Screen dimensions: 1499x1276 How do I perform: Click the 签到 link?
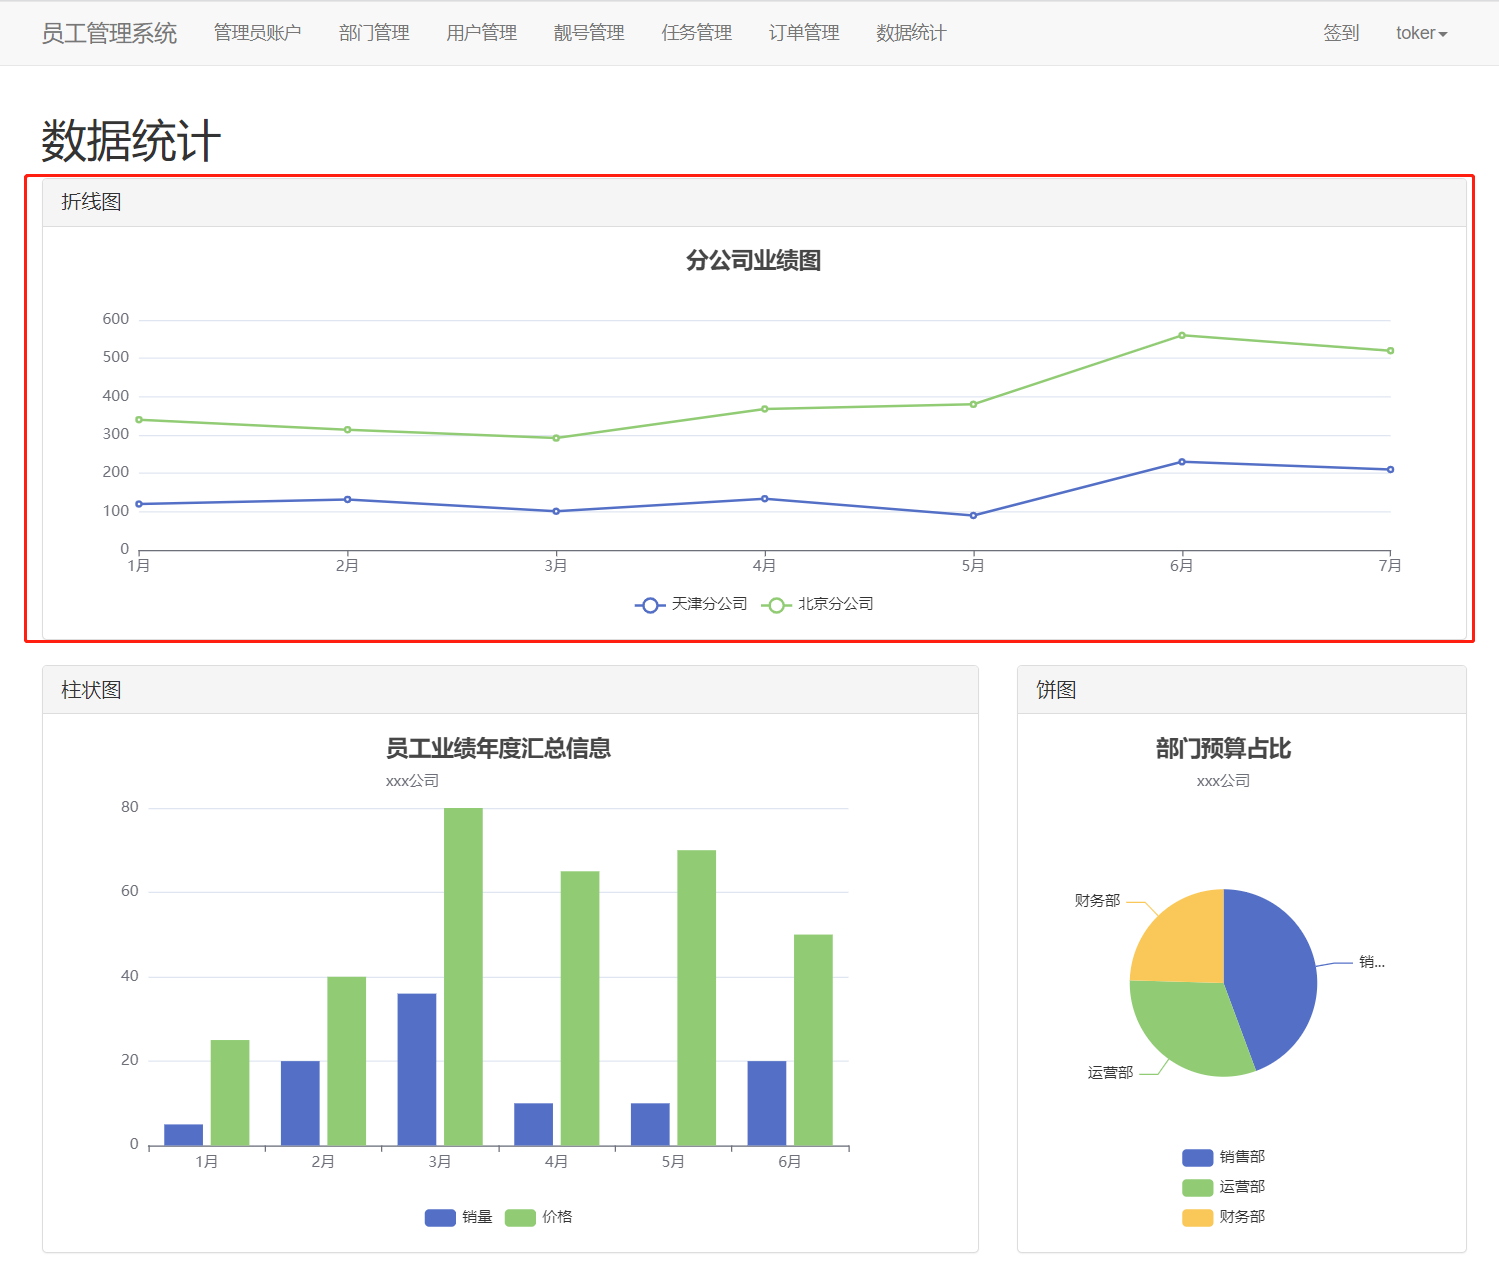pyautogui.click(x=1341, y=33)
